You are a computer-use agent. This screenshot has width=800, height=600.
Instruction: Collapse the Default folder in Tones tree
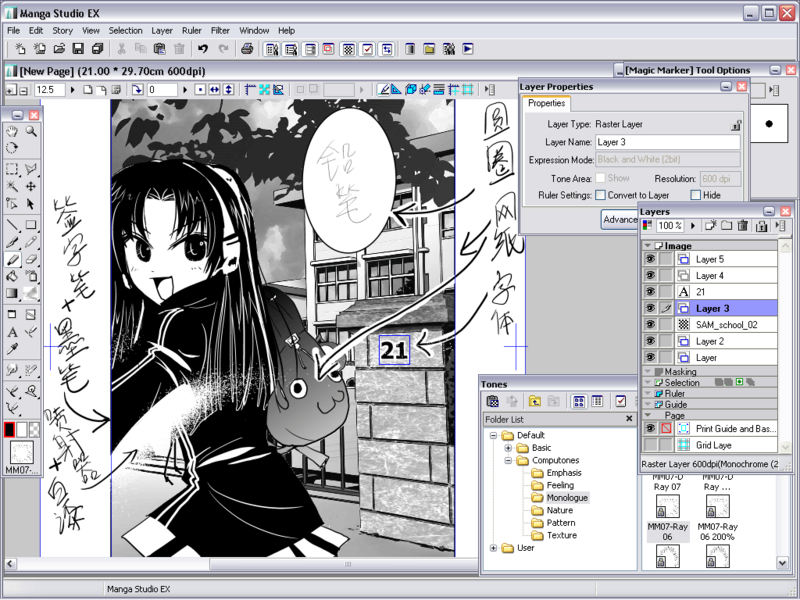point(493,435)
